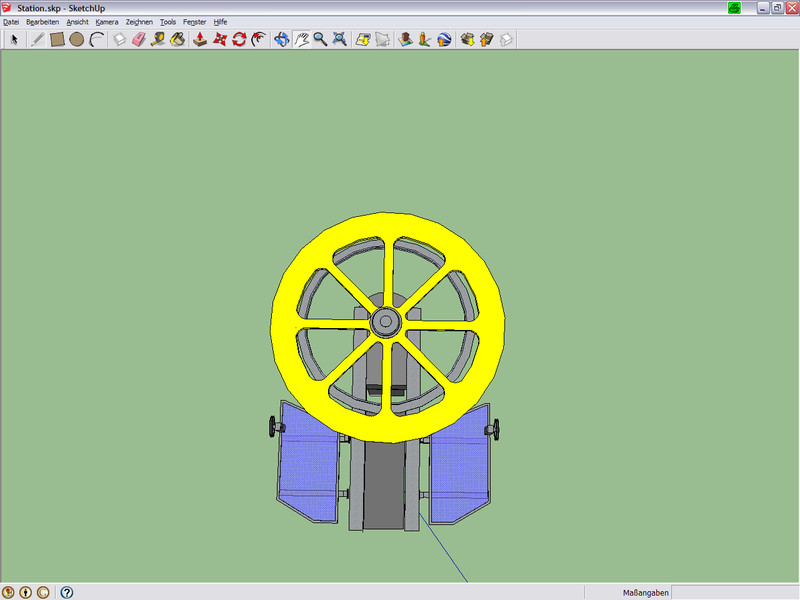Click the orange figure toolbar icon
Screen dimensions: 800x600
coord(424,39)
